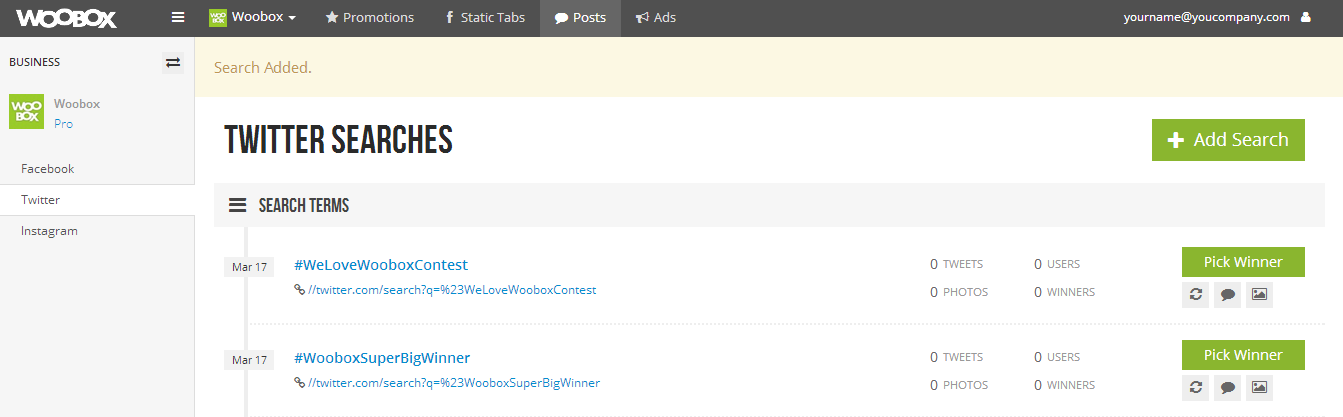This screenshot has height=417, width=1343.
Task: Click the Users count for #WooboxSuperBigWinner
Action: tap(1057, 357)
